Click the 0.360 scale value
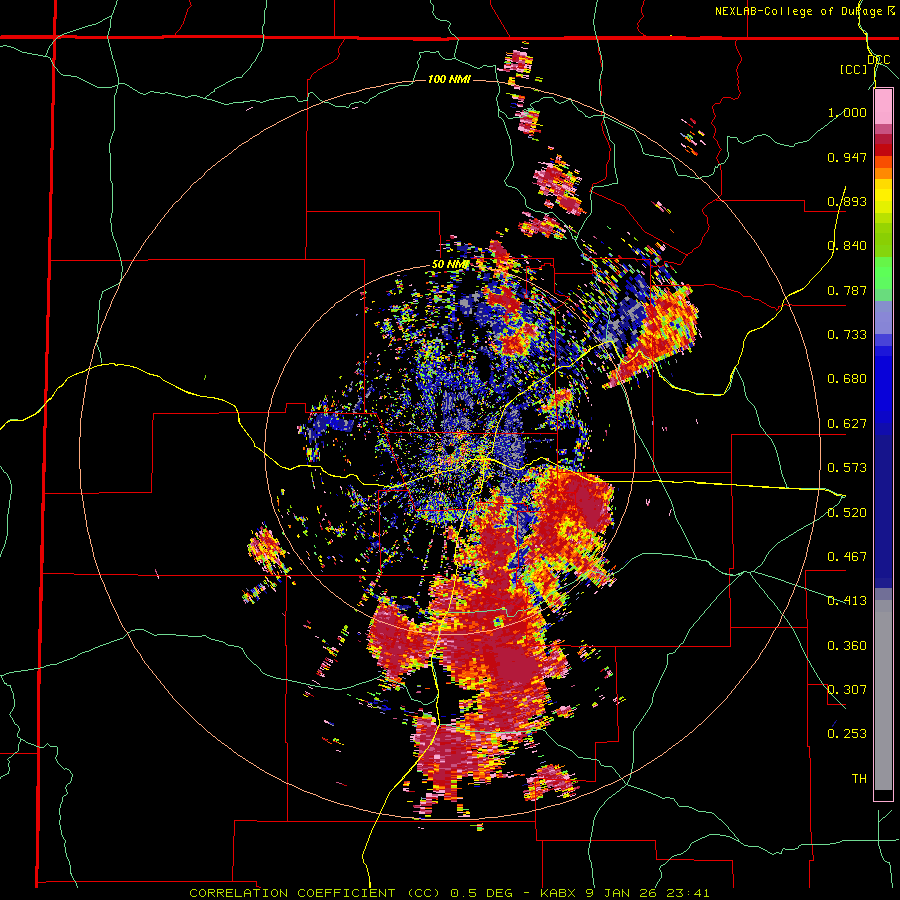 pyautogui.click(x=847, y=646)
